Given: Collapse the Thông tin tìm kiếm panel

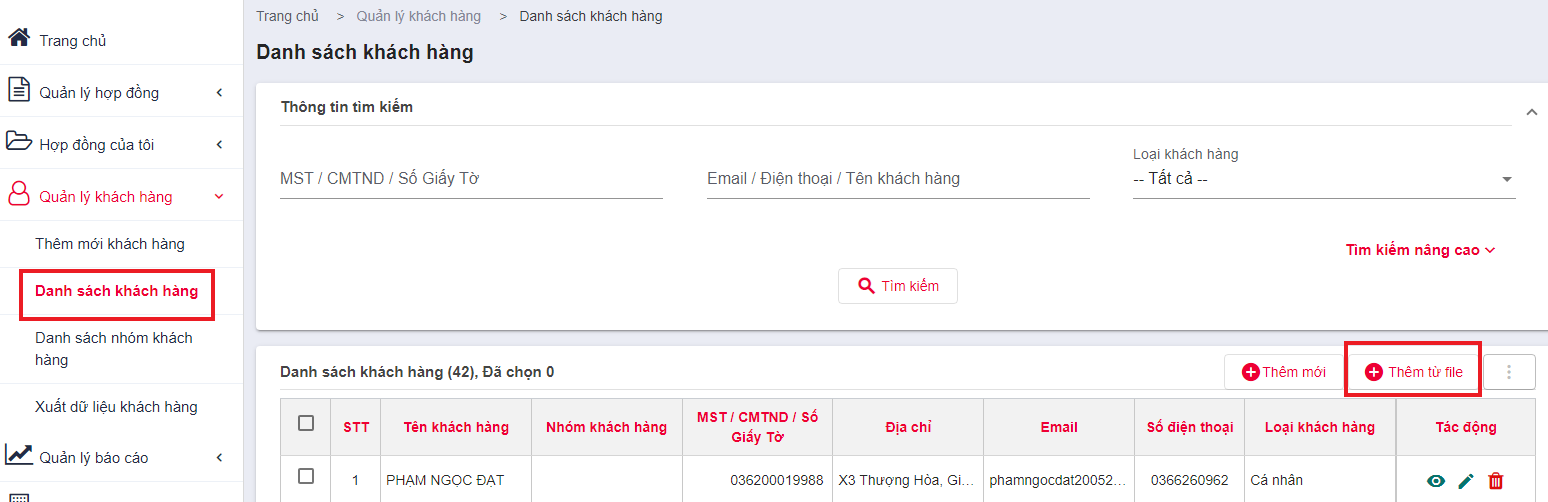Looking at the screenshot, I should (x=1531, y=113).
